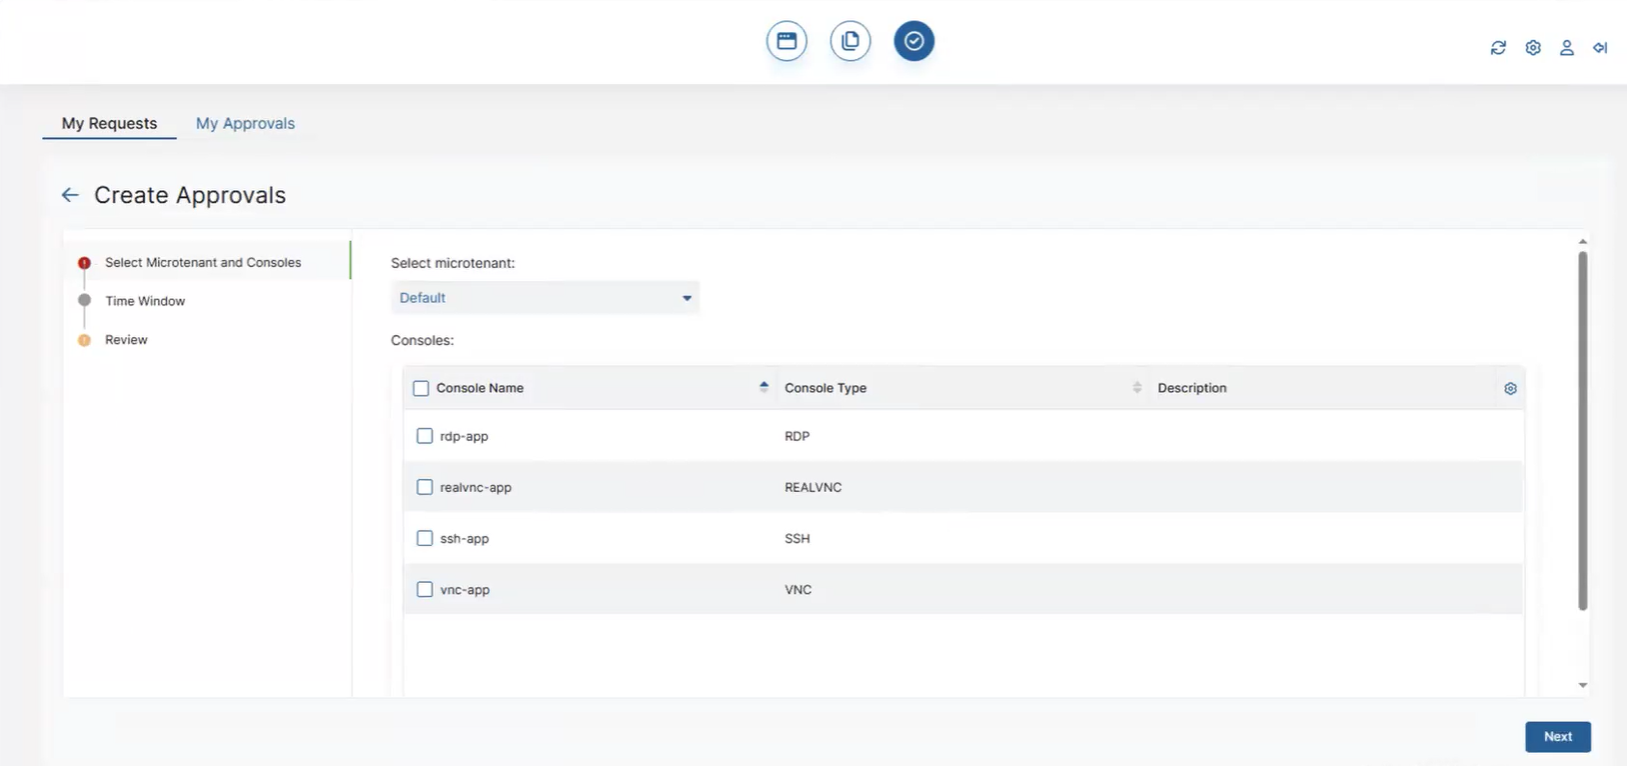
Task: Click the browser window icon in top navigation
Action: click(787, 41)
